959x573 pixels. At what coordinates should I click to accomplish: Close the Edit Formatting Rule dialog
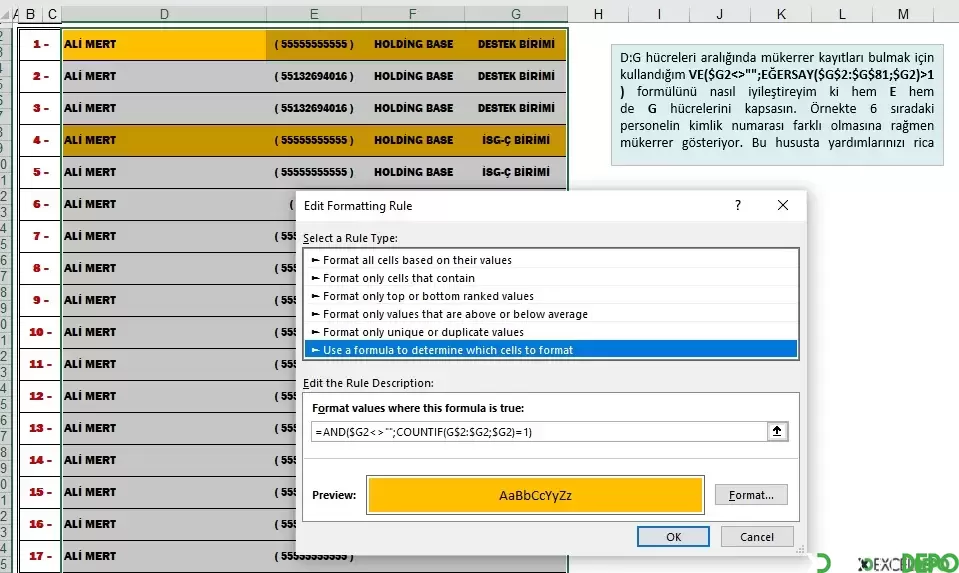783,205
